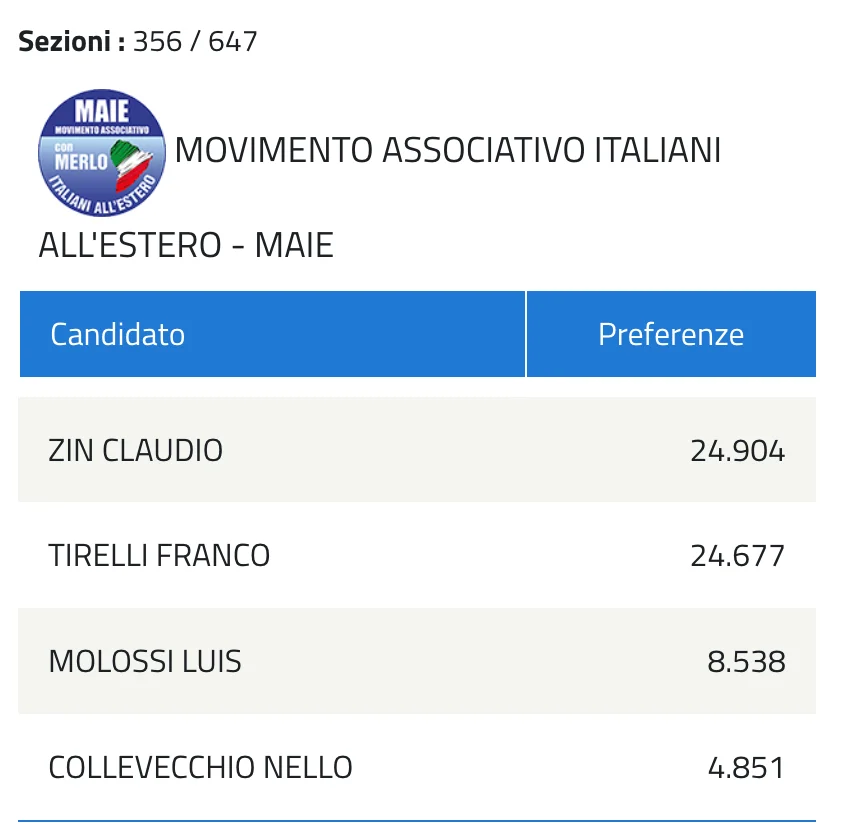The image size is (864, 838).
Task: Click the 356 / 647 sections count
Action: click(x=195, y=41)
